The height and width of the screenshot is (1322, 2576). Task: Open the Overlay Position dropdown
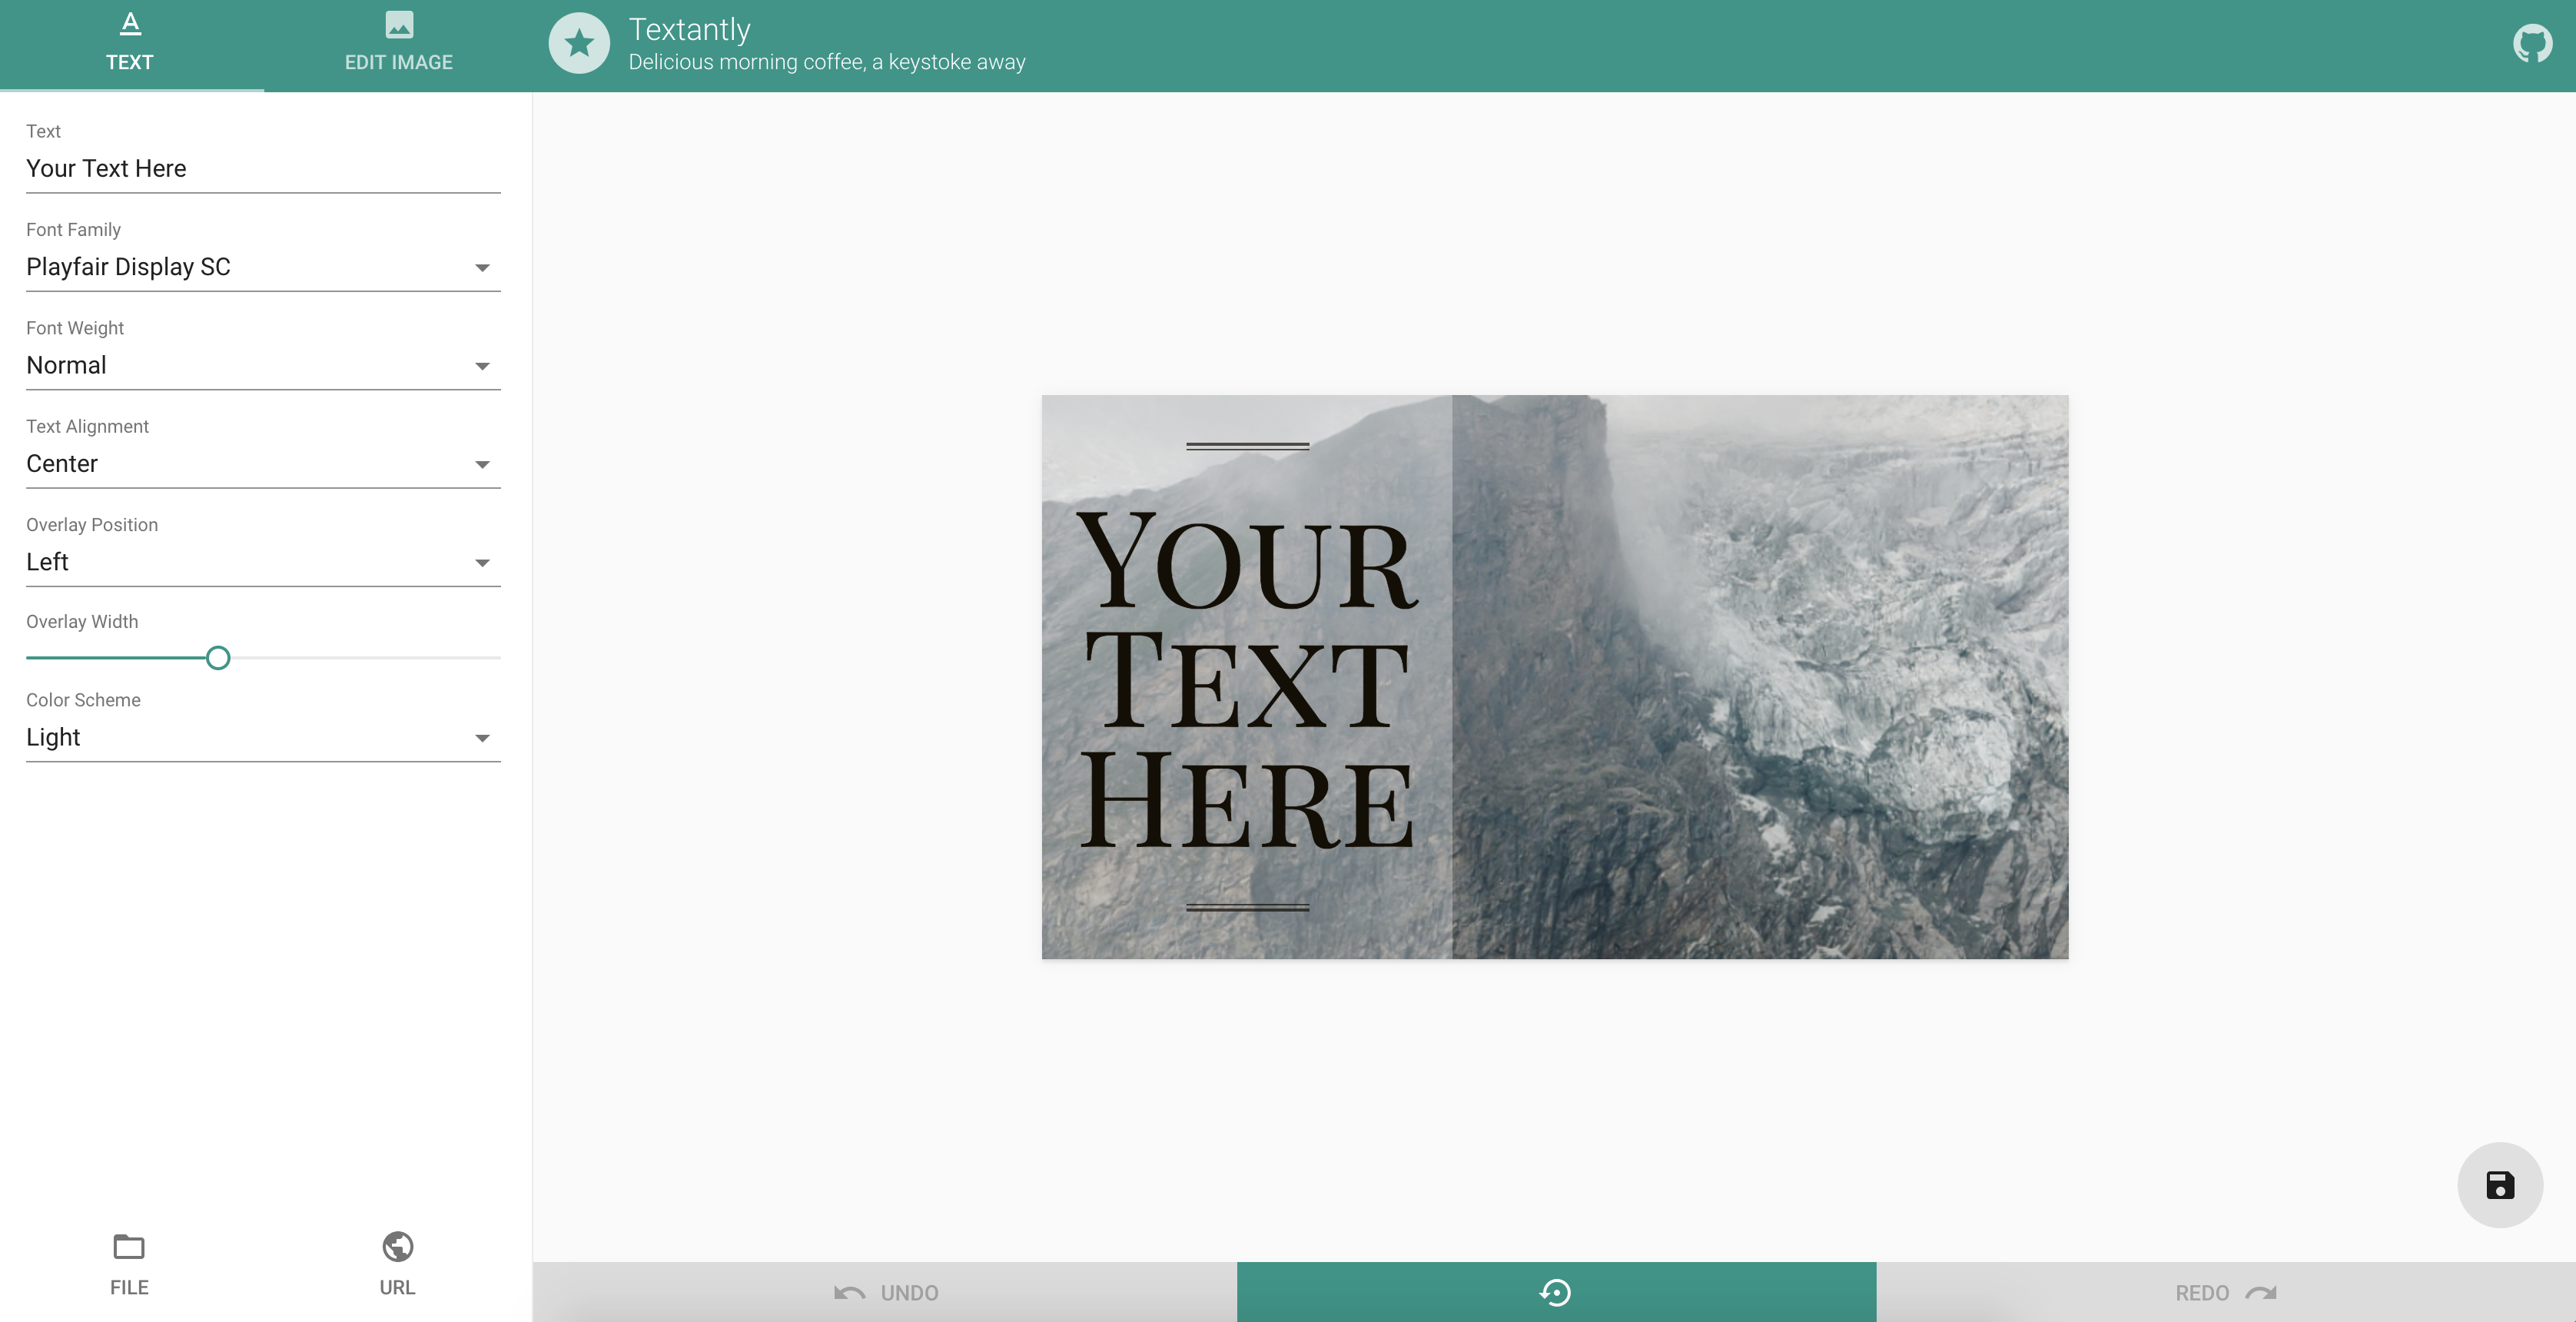coord(262,562)
